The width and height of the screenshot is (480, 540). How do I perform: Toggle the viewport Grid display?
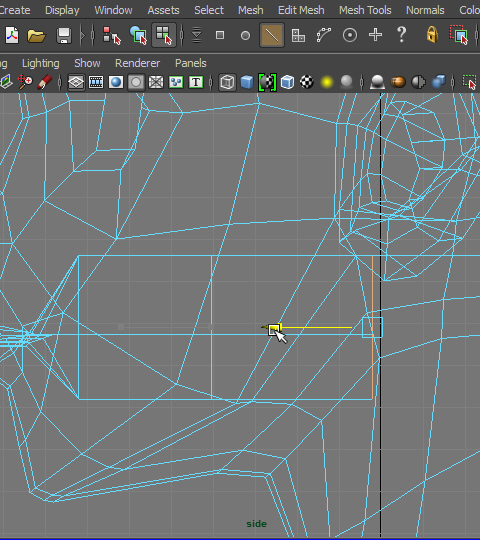(x=76, y=82)
